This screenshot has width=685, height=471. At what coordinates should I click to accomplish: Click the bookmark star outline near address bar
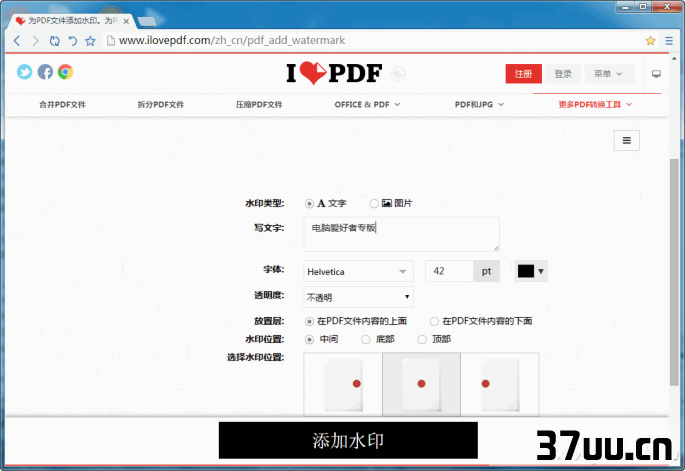click(90, 41)
